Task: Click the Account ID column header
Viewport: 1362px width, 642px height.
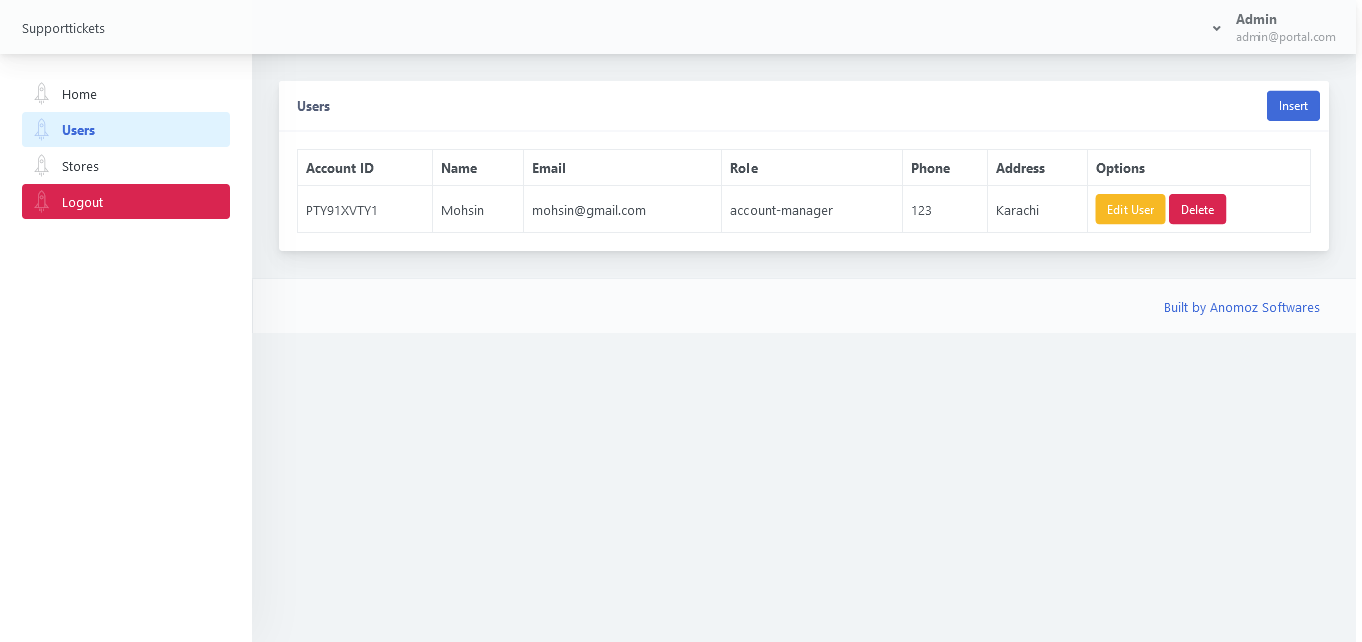Action: point(339,168)
